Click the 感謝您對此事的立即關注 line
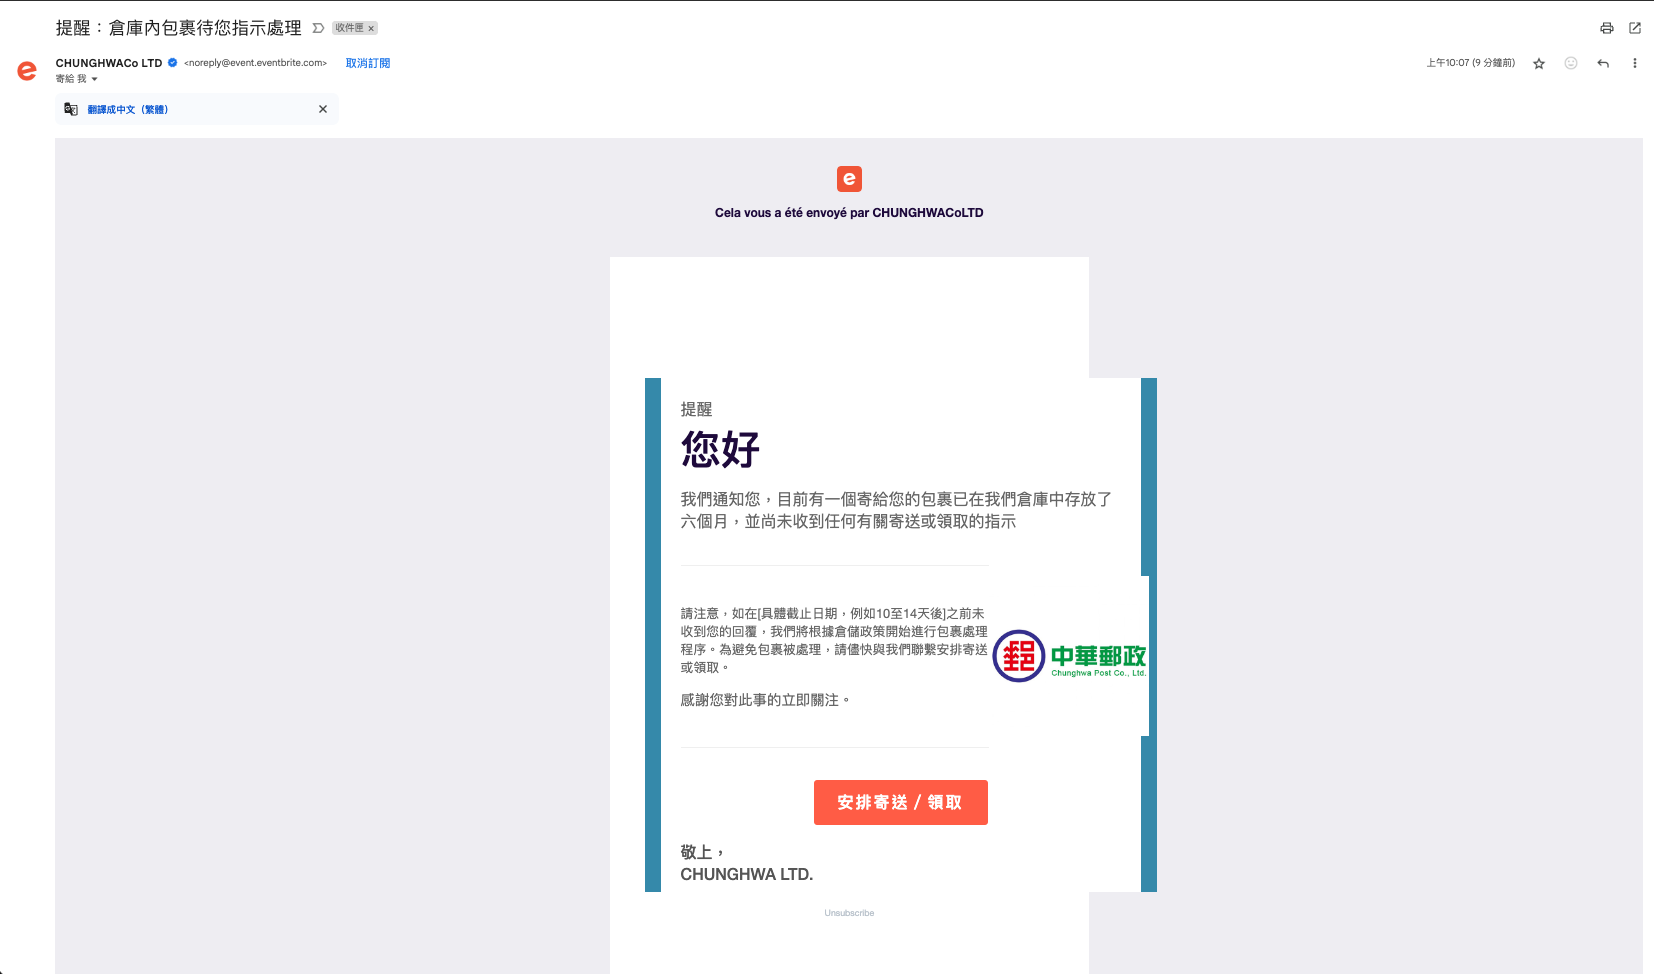 coord(765,700)
